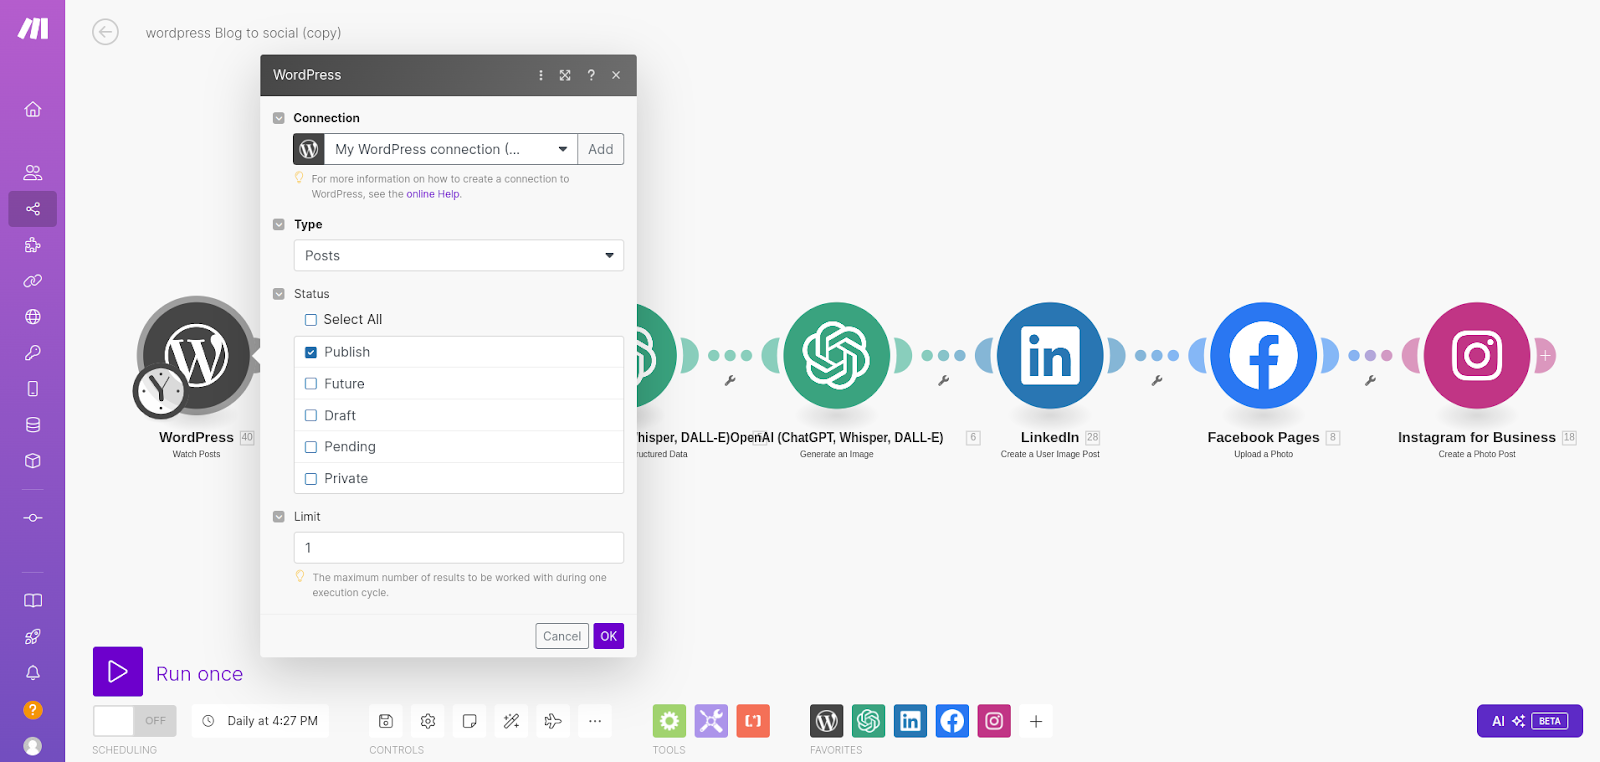This screenshot has width=1600, height=762.
Task: Open the Flow control green gear tool
Action: click(x=670, y=721)
